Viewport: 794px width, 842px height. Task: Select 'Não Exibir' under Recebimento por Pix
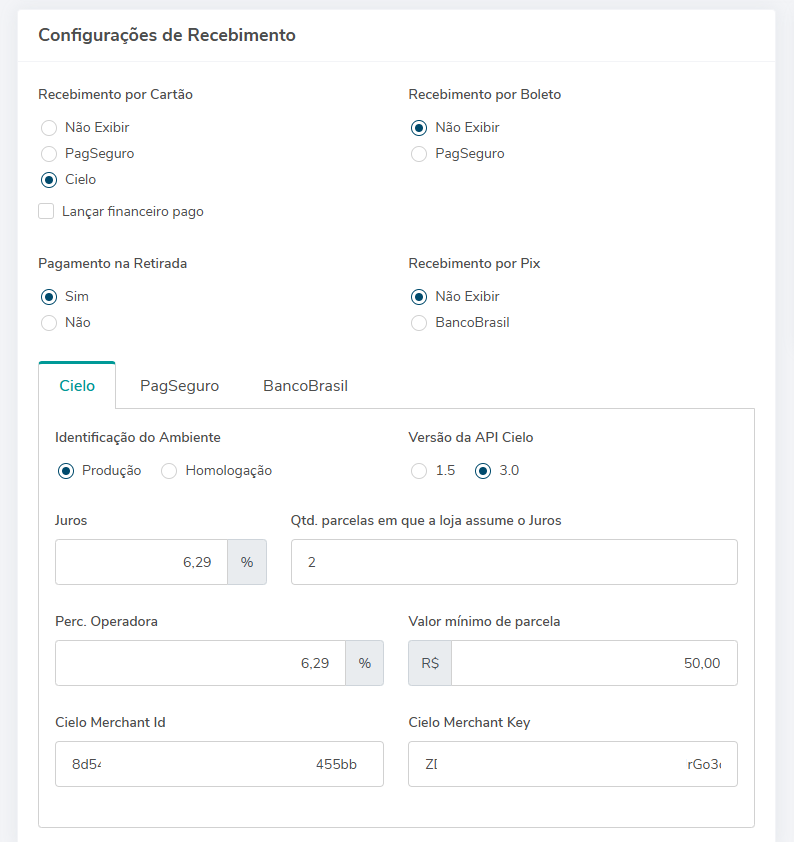(419, 297)
